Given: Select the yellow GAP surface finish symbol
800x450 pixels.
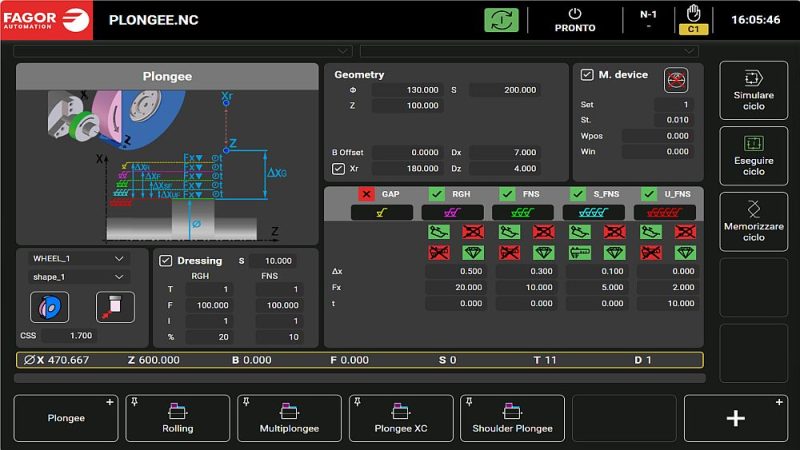Looking at the screenshot, I should click(382, 213).
